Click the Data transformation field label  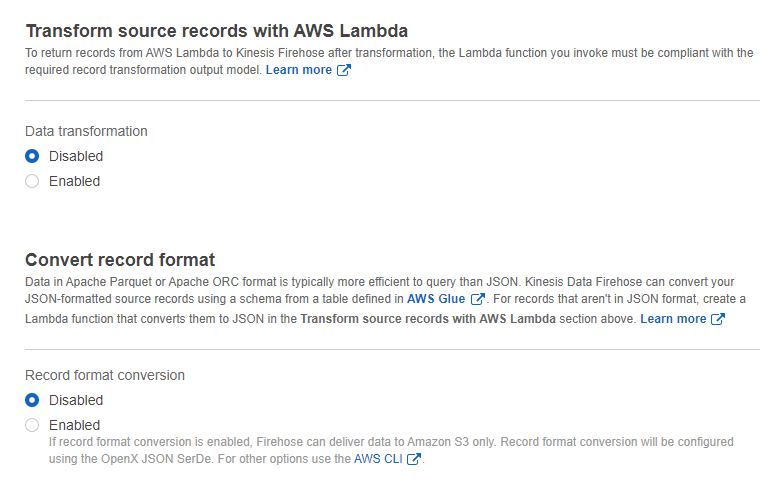point(86,131)
